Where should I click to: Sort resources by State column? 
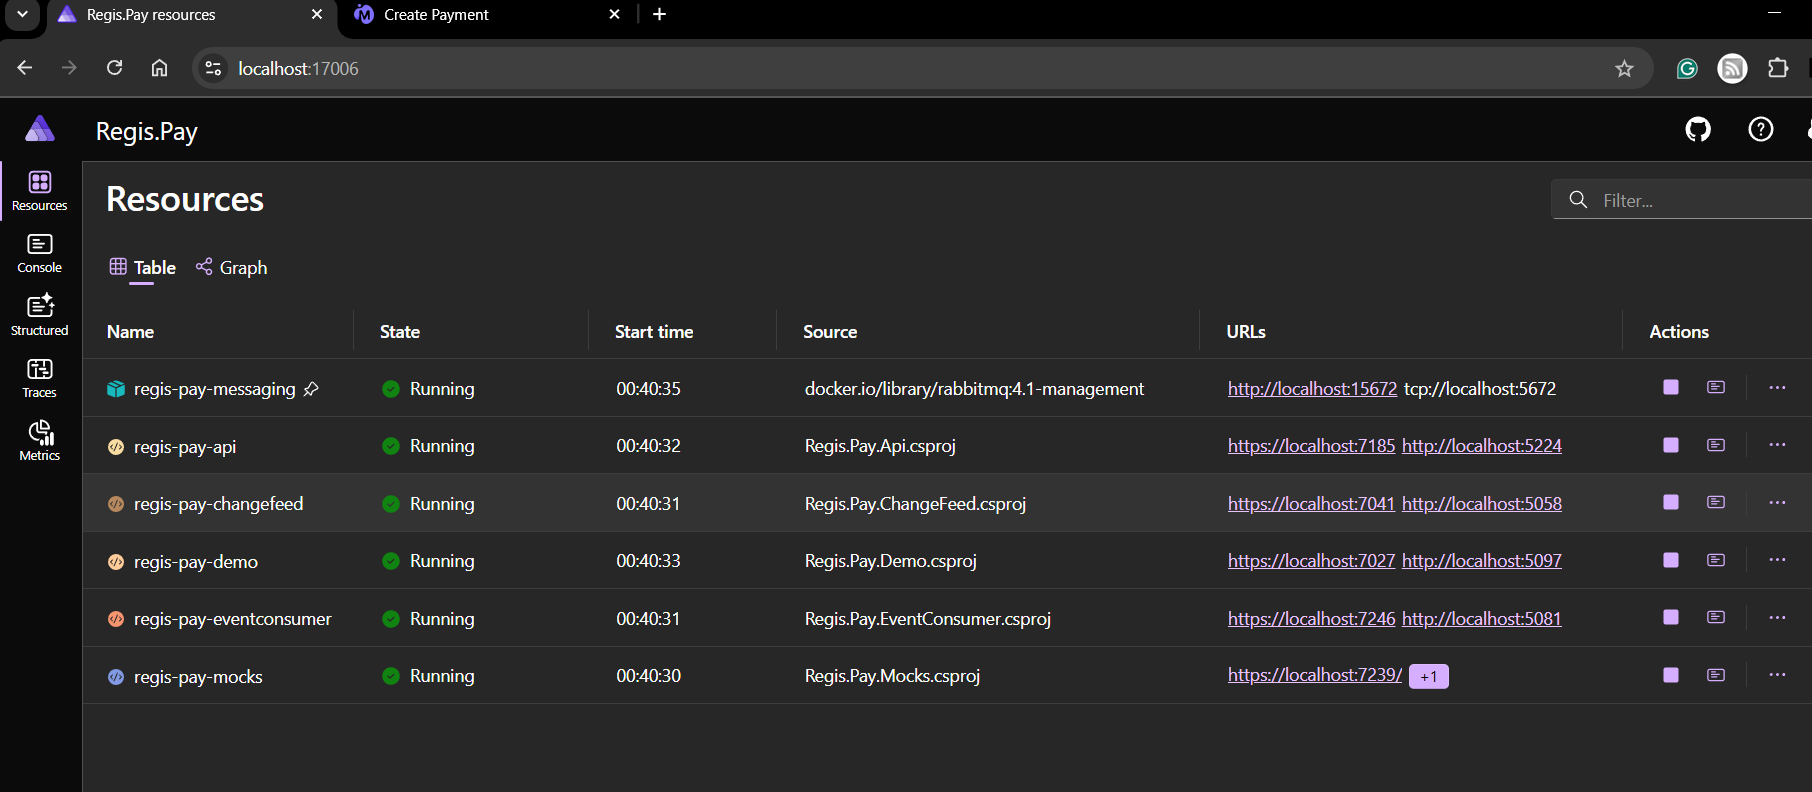click(x=400, y=332)
